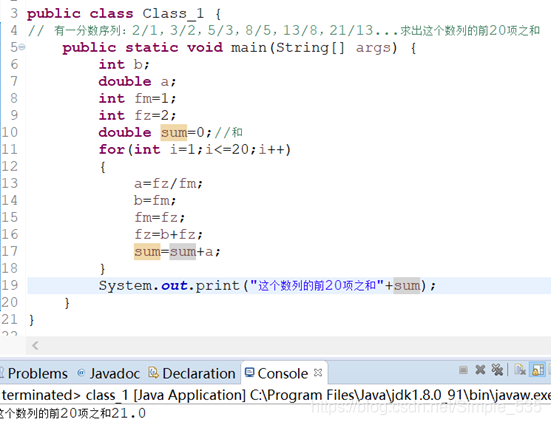Click 'int fz=2;' declaration
Viewport: 551px width, 425px height.
137,115
